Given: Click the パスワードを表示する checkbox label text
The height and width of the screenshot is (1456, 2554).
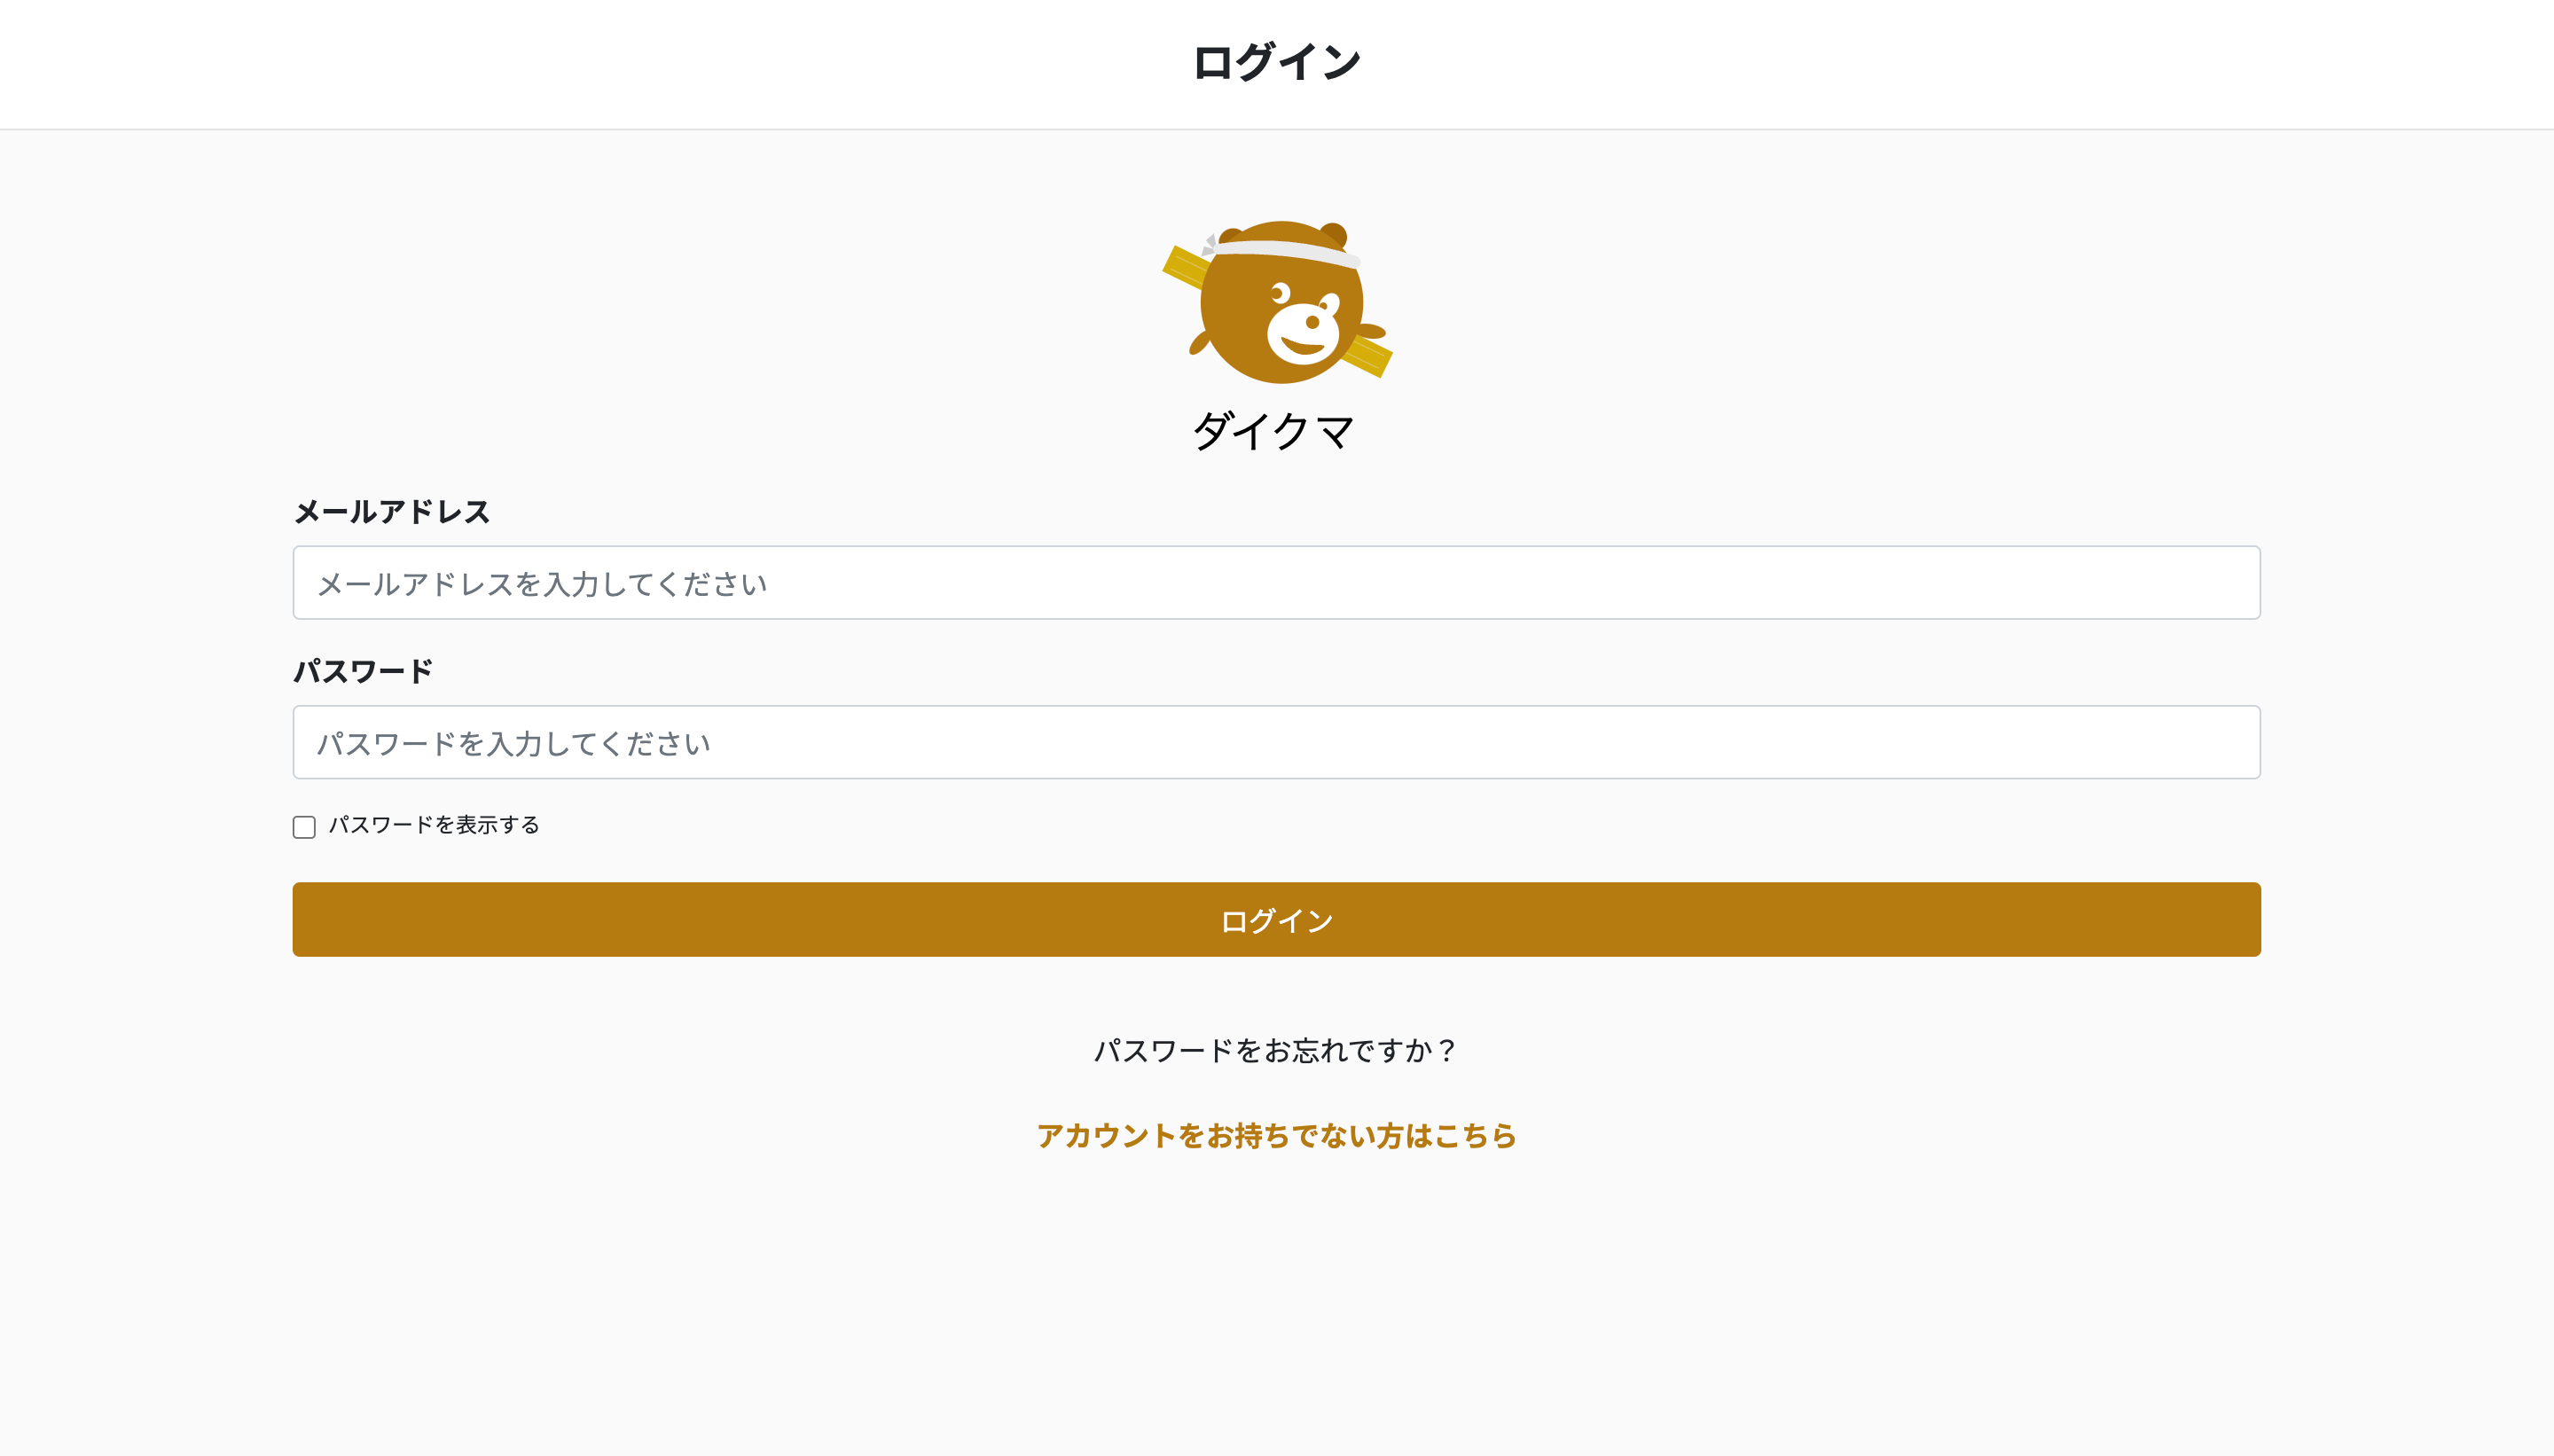Looking at the screenshot, I should coord(434,825).
